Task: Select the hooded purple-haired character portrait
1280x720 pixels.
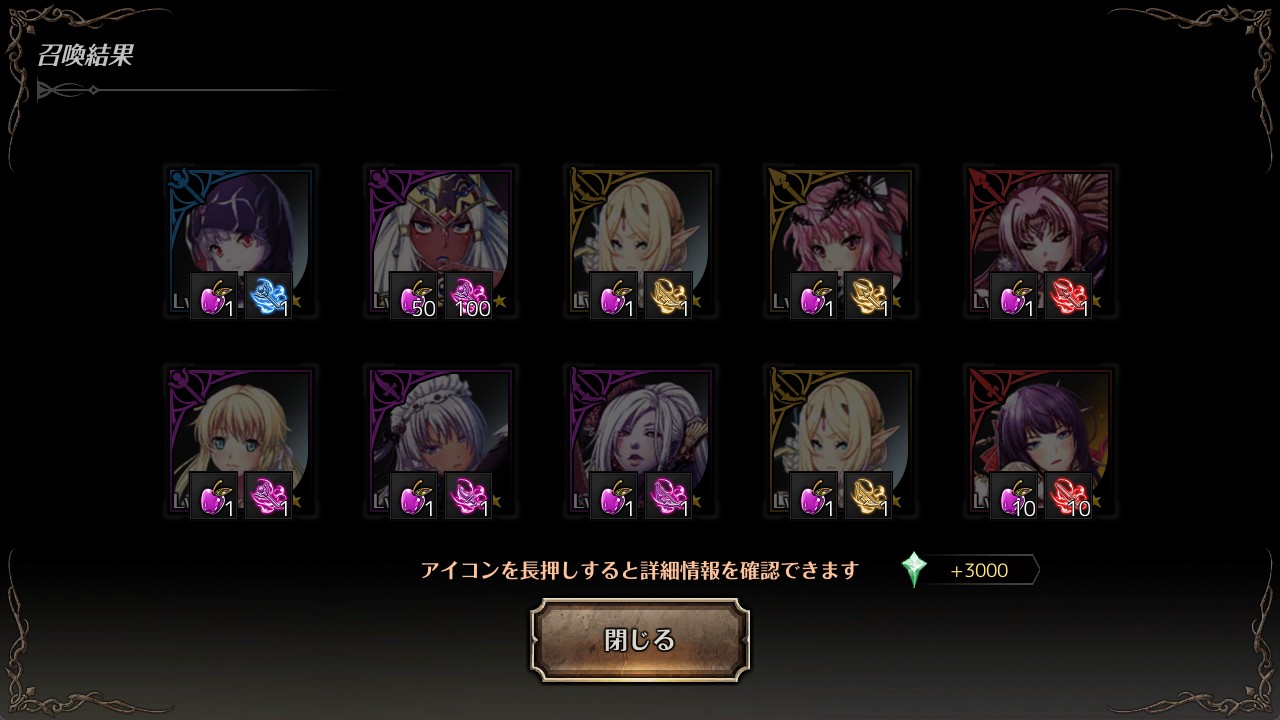Action: tap(240, 241)
